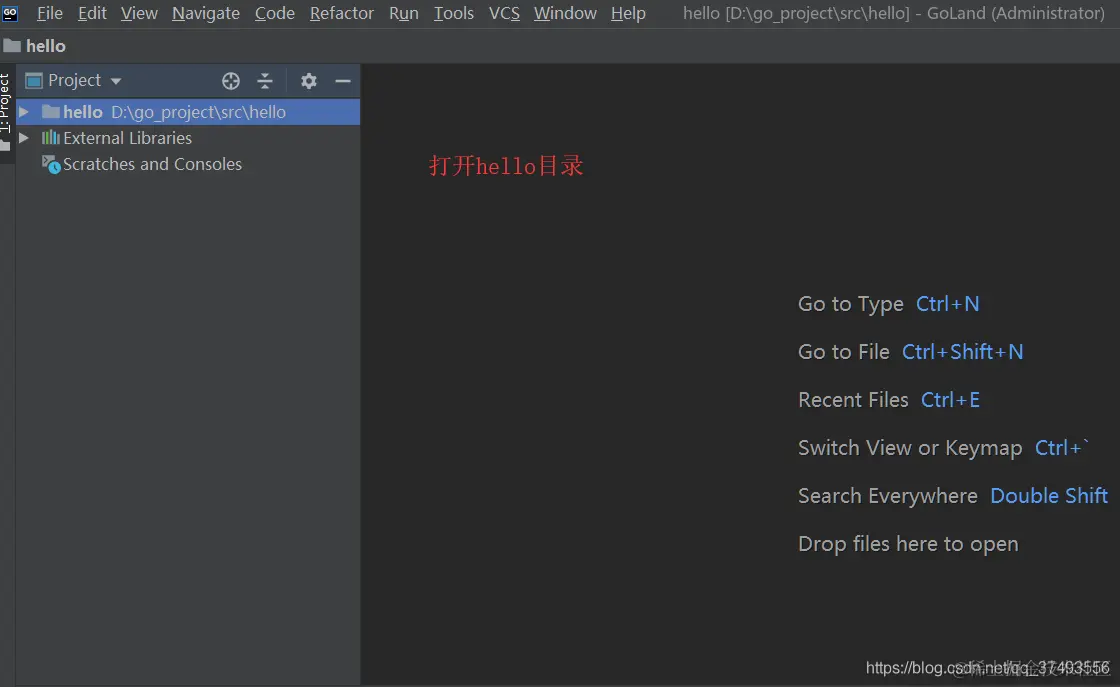Click the Project view icon beside its label

pos(33,80)
